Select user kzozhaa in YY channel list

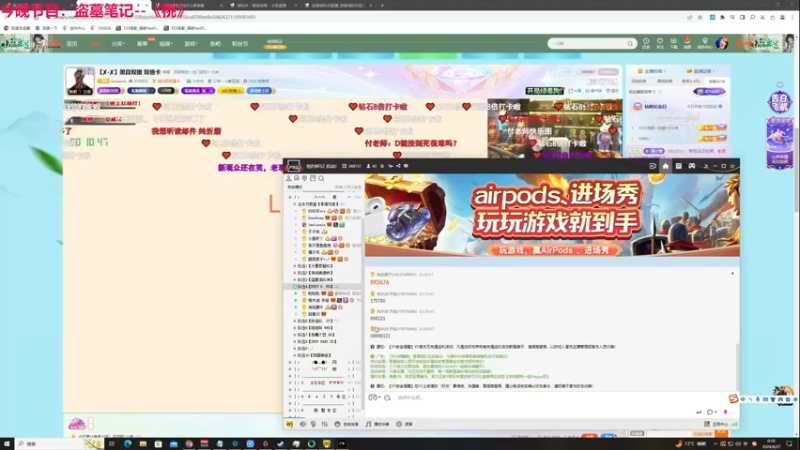tap(316, 218)
